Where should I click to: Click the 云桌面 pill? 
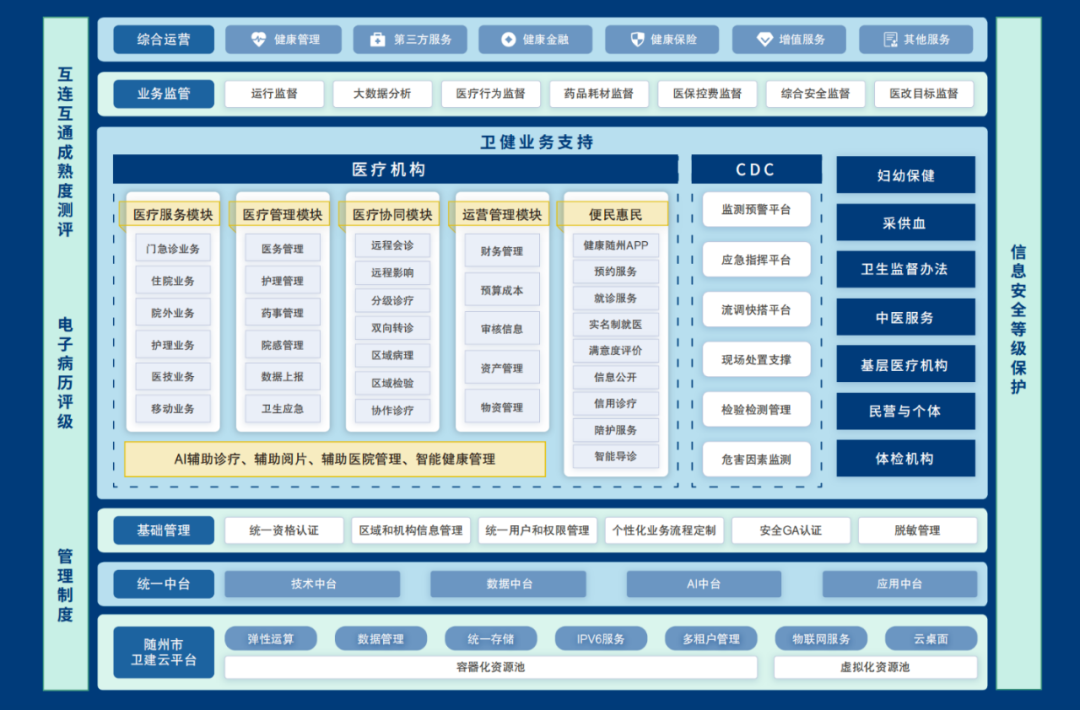931,639
